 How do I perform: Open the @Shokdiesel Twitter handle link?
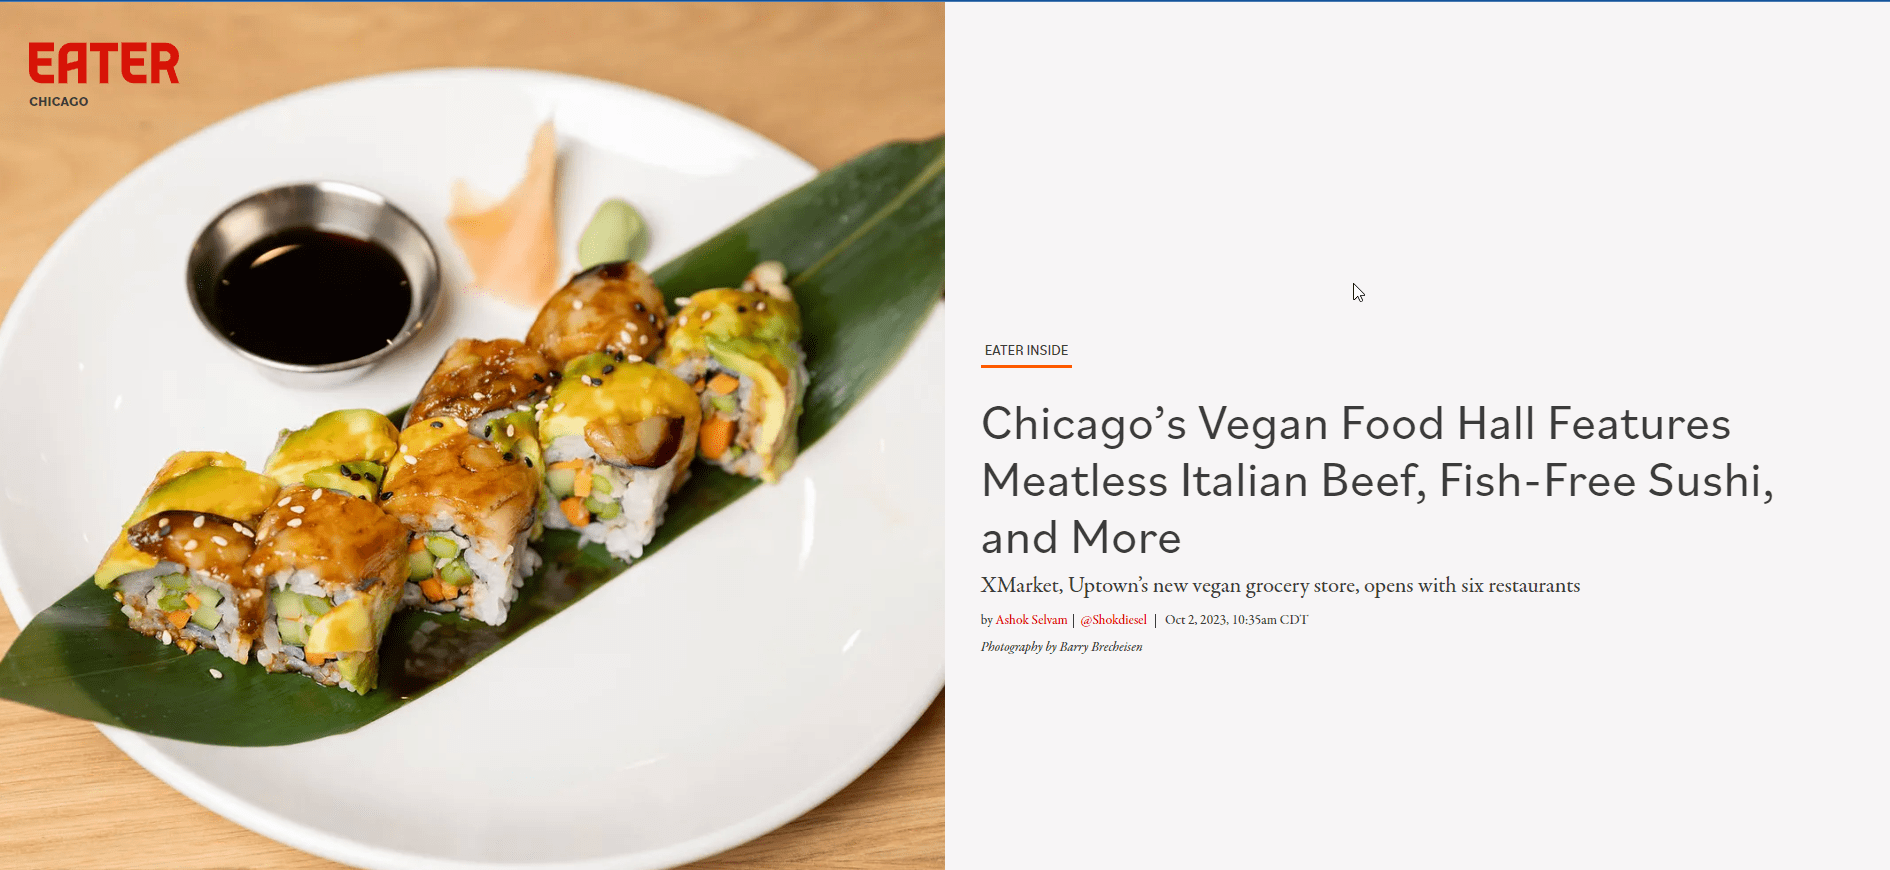tap(1114, 620)
